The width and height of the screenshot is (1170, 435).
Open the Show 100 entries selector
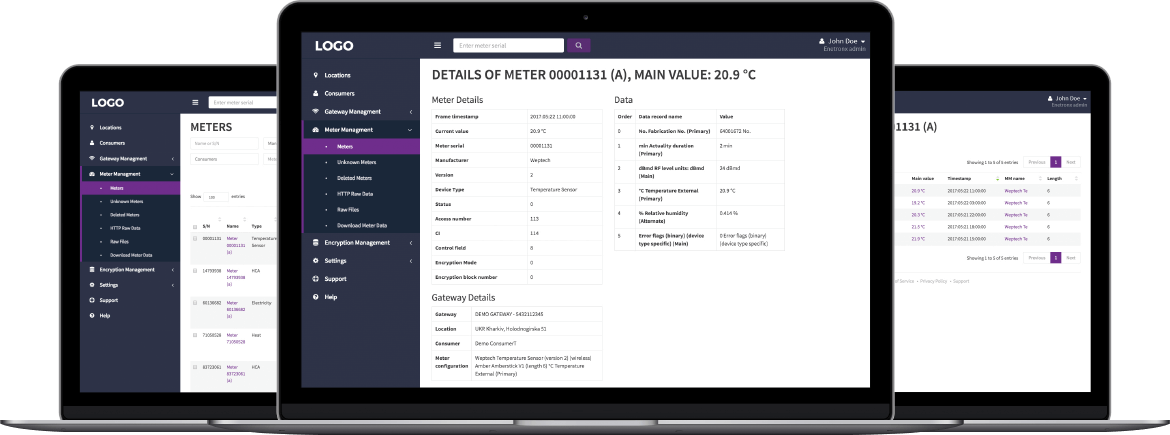pyautogui.click(x=216, y=197)
